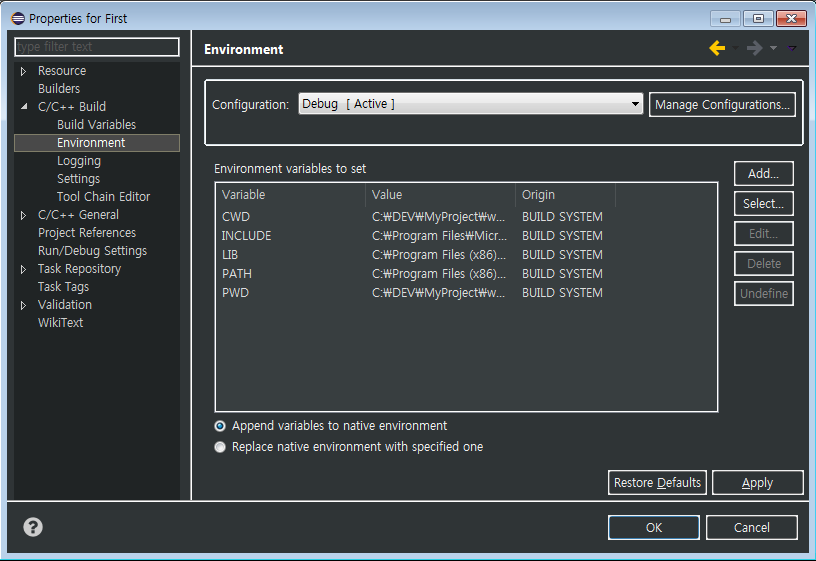Select the Environment tree item
The height and width of the screenshot is (561, 816).
(x=97, y=143)
